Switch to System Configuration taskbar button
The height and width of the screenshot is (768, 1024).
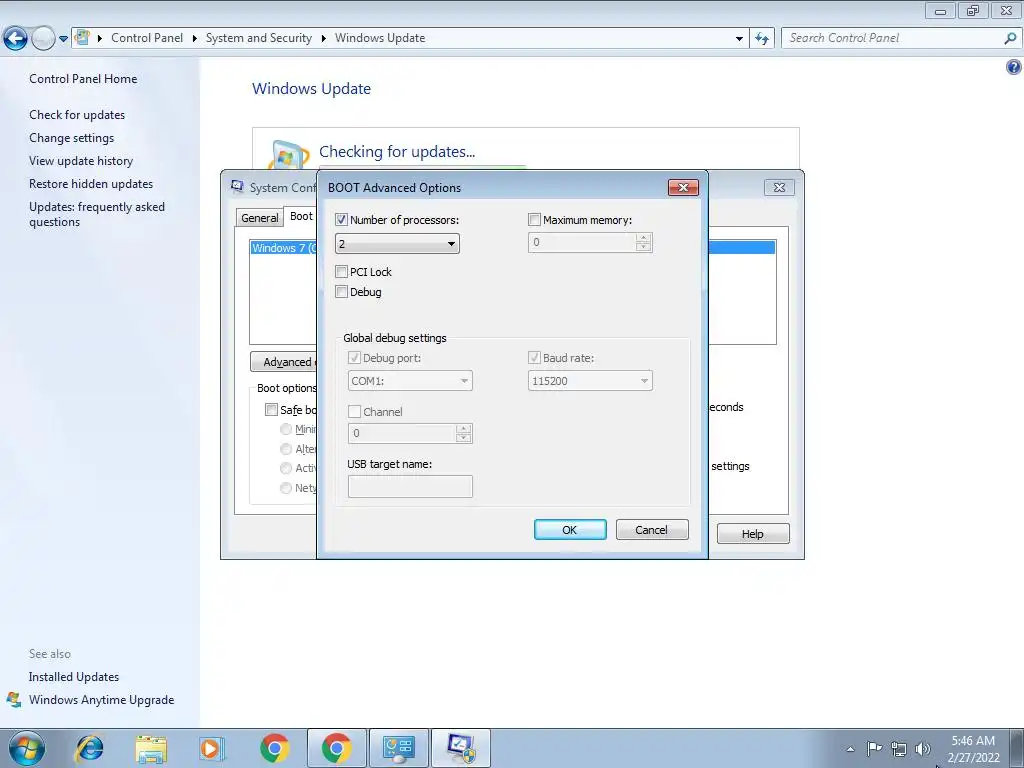click(x=461, y=748)
